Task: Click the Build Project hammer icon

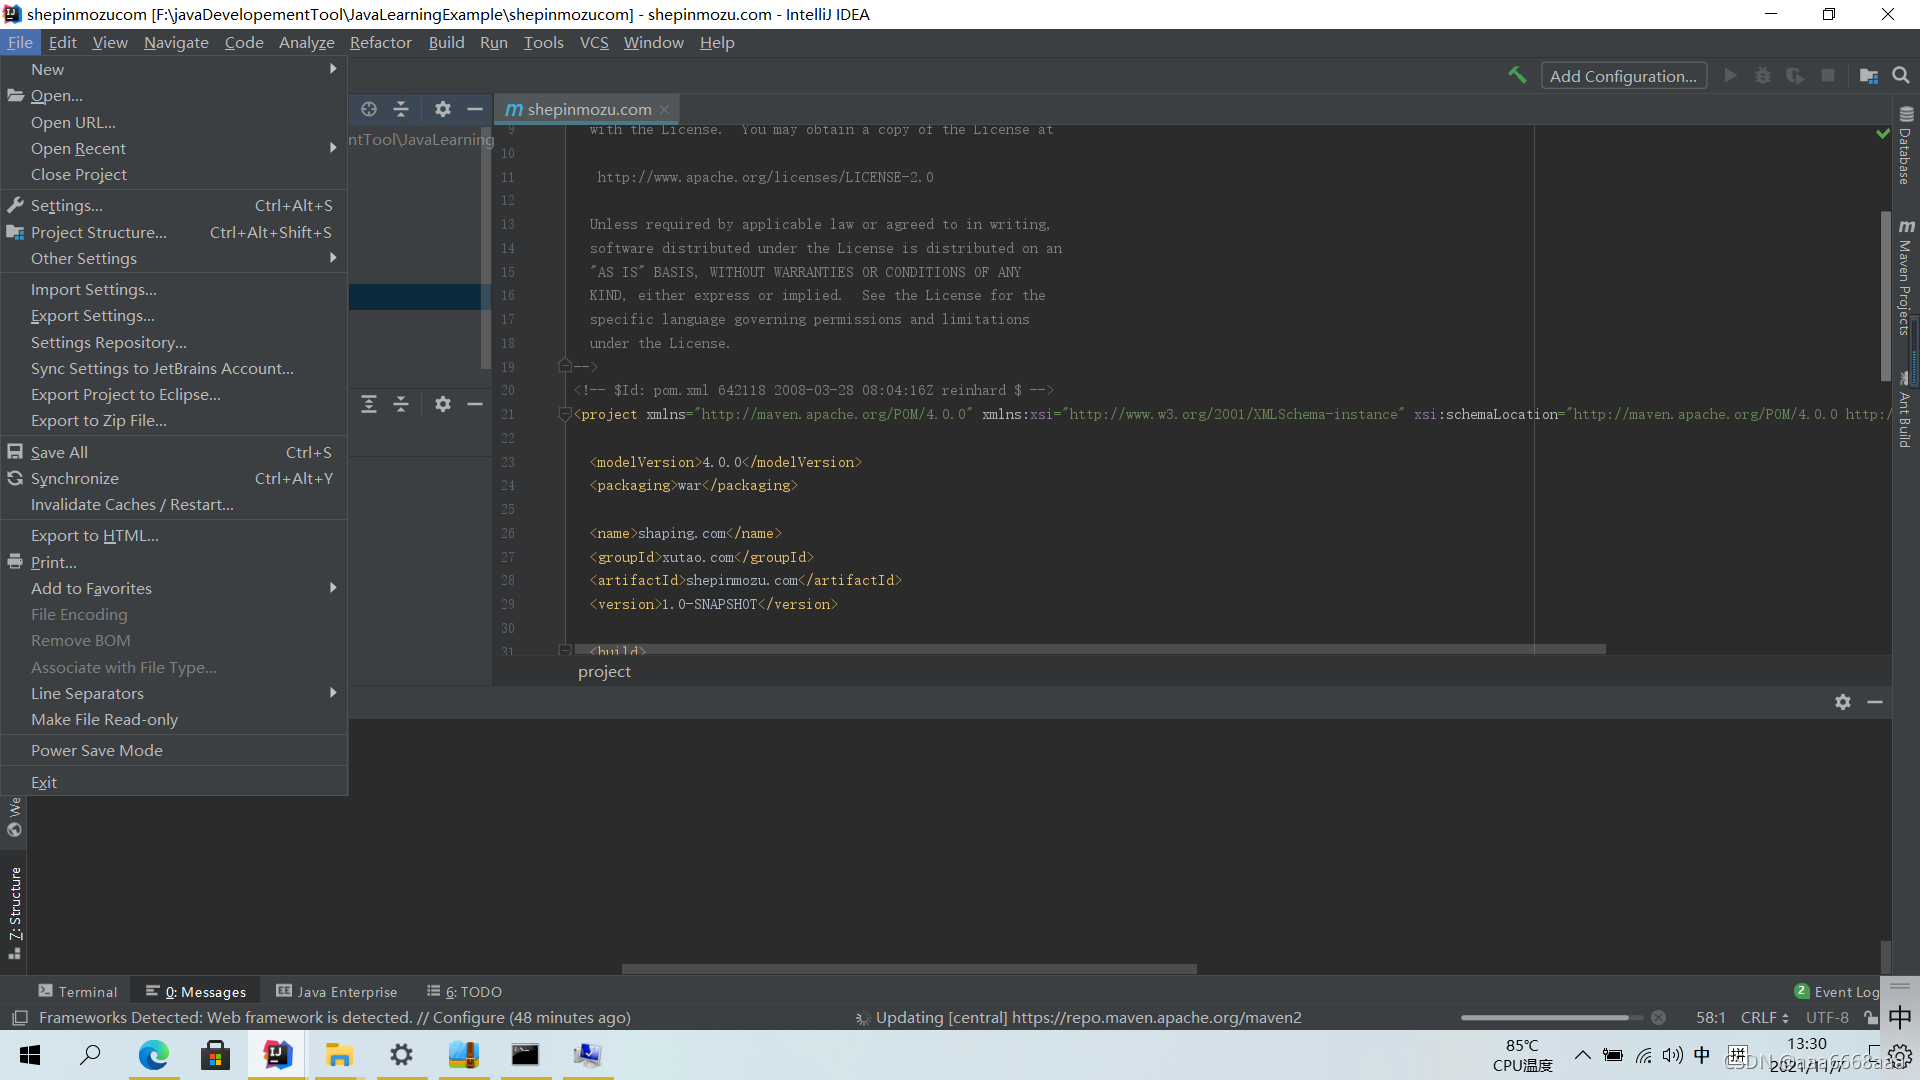Action: click(x=1517, y=75)
